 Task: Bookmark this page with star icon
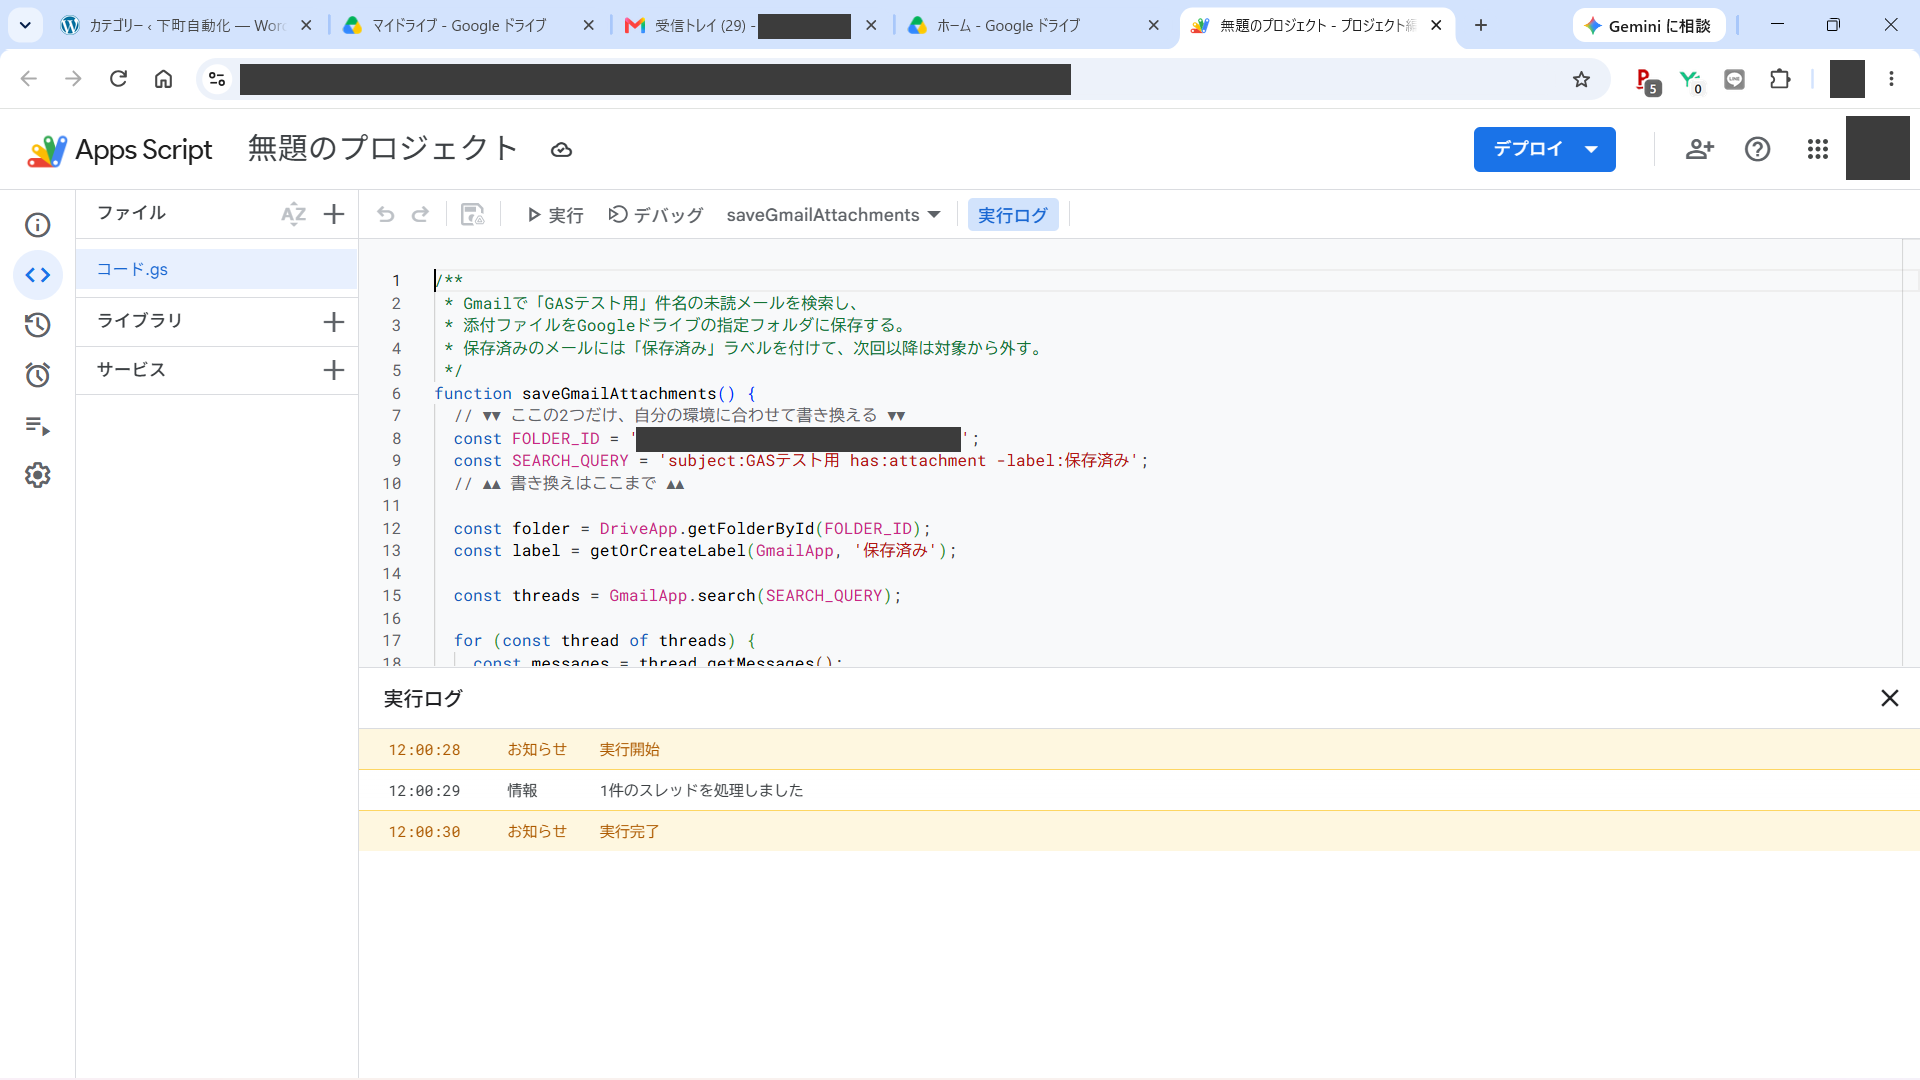pos(1581,79)
